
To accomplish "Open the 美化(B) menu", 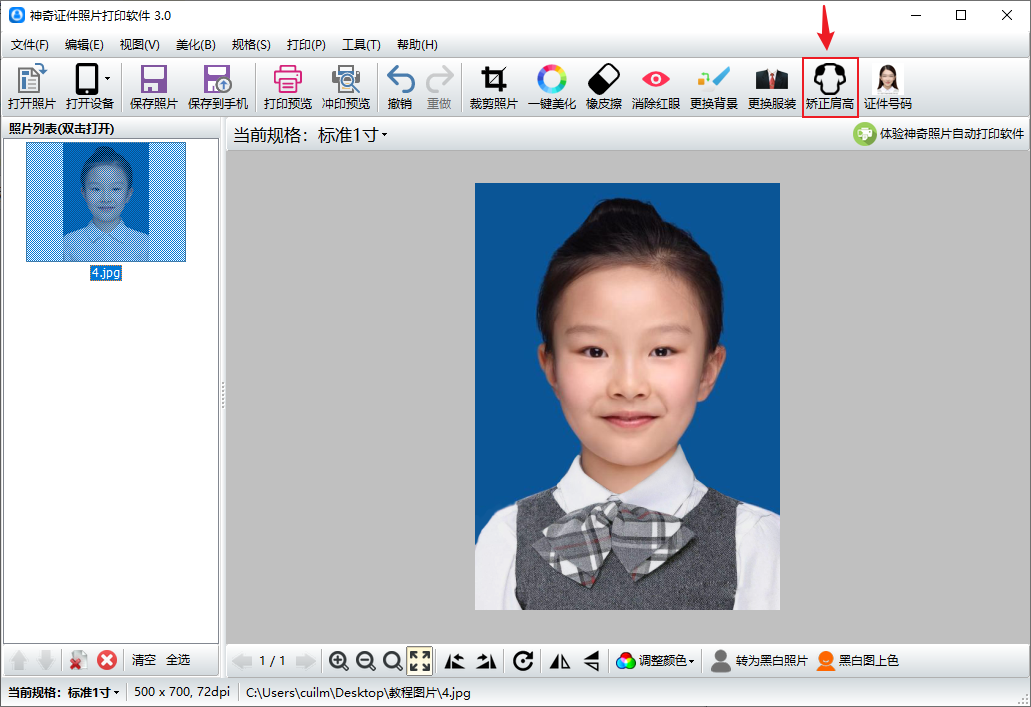I will [195, 45].
